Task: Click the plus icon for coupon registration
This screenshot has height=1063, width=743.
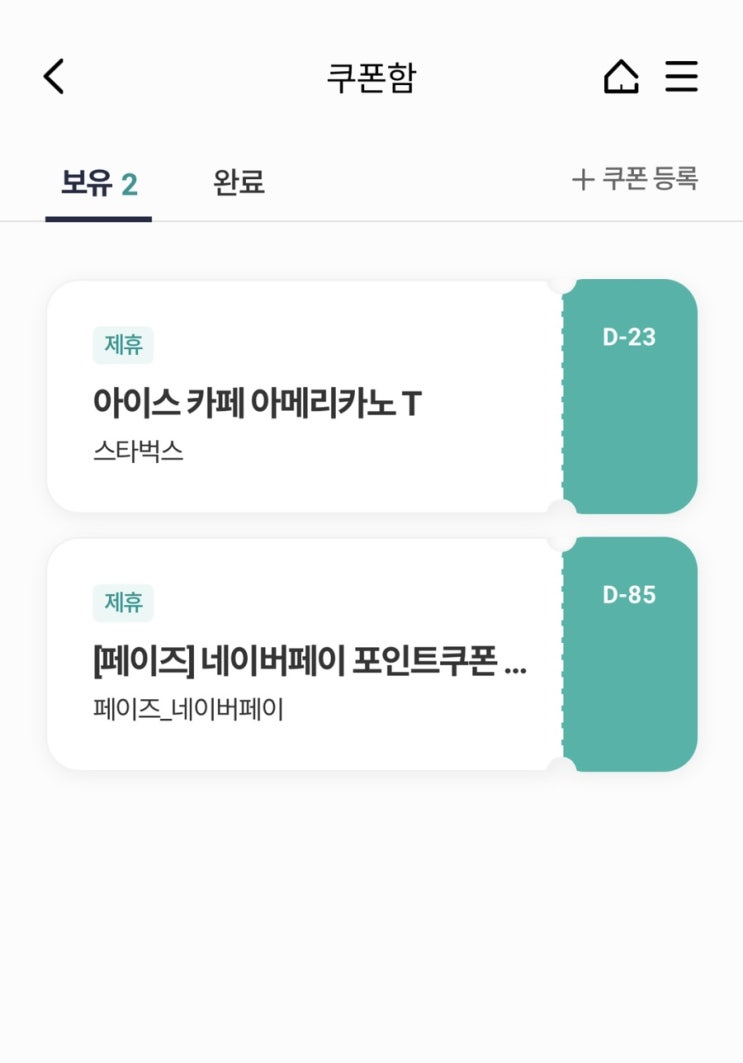Action: [582, 180]
